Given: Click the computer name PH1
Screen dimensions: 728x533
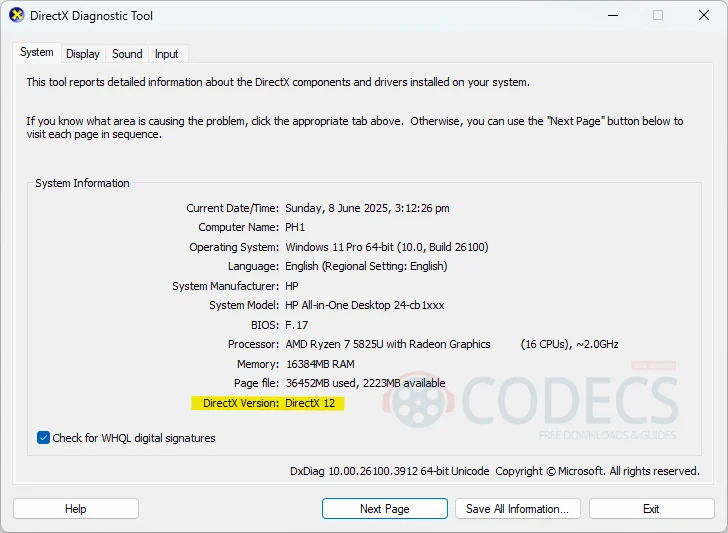Looking at the screenshot, I should click(x=295, y=228).
